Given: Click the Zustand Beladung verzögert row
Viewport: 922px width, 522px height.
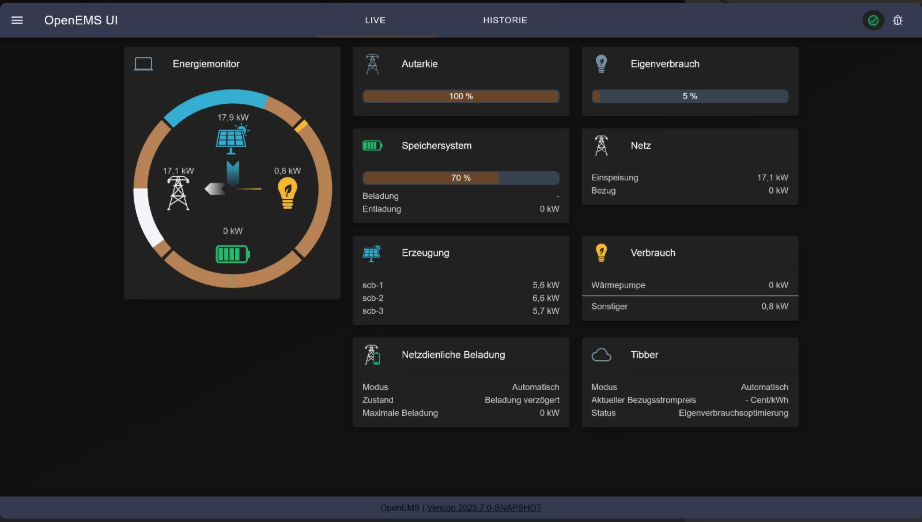Looking at the screenshot, I should 461,400.
